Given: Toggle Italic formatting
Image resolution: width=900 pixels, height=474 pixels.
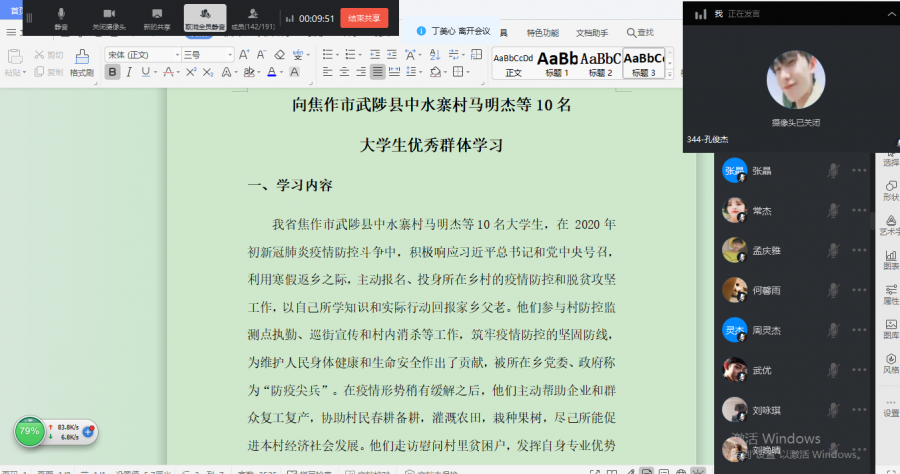Looking at the screenshot, I should [x=129, y=72].
